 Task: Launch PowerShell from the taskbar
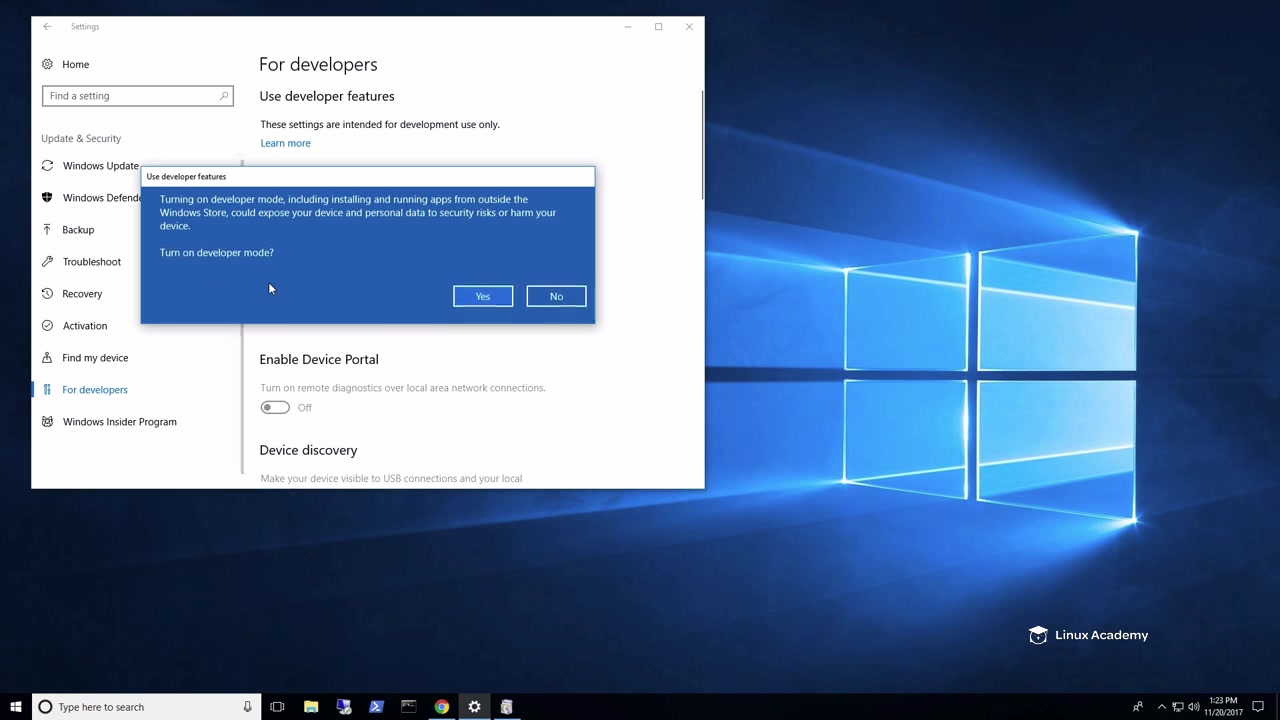376,707
